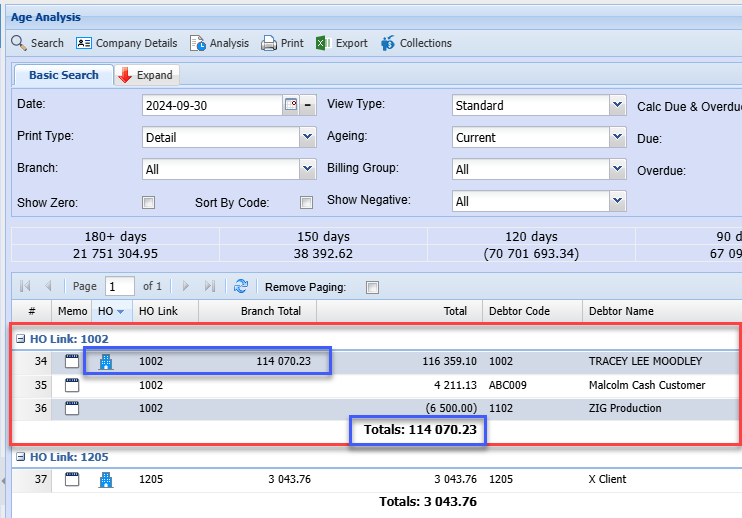
Task: Open the Billing Group dropdown
Action: tap(617, 170)
